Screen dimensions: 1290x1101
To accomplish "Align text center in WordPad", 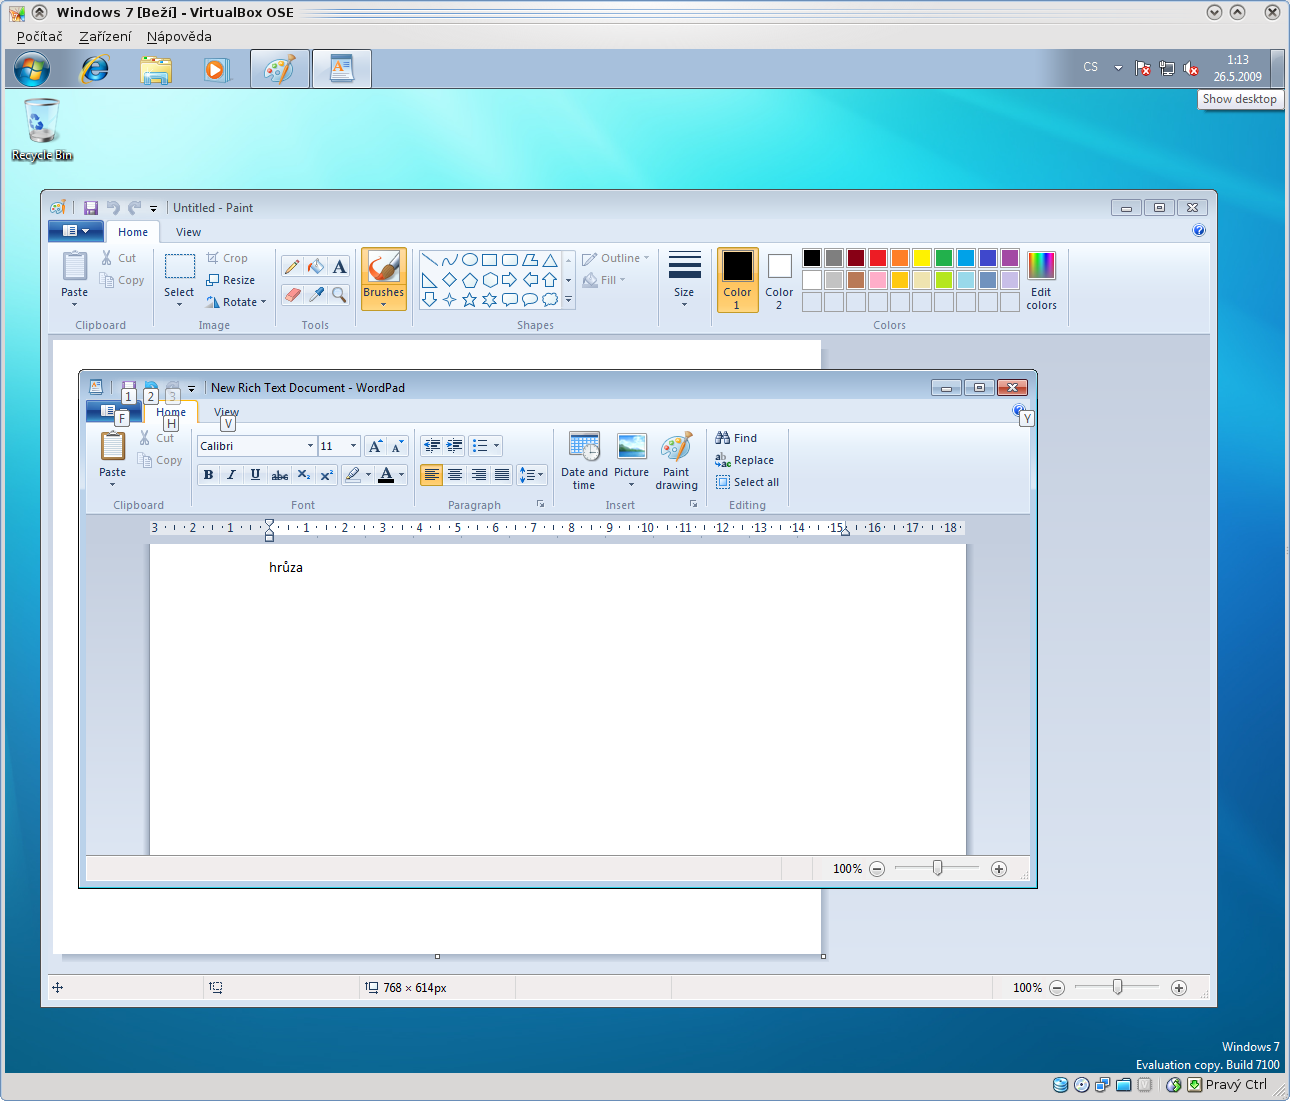I will click(455, 475).
